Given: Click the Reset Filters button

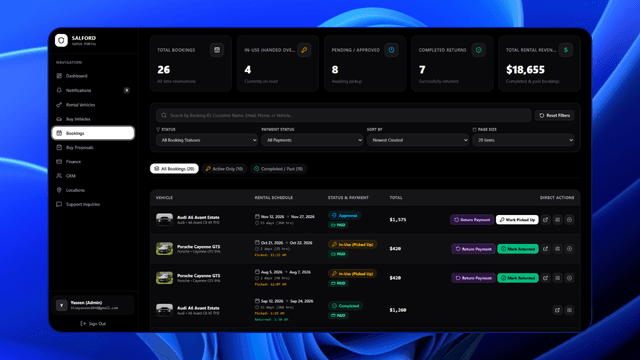Looking at the screenshot, I should point(555,116).
